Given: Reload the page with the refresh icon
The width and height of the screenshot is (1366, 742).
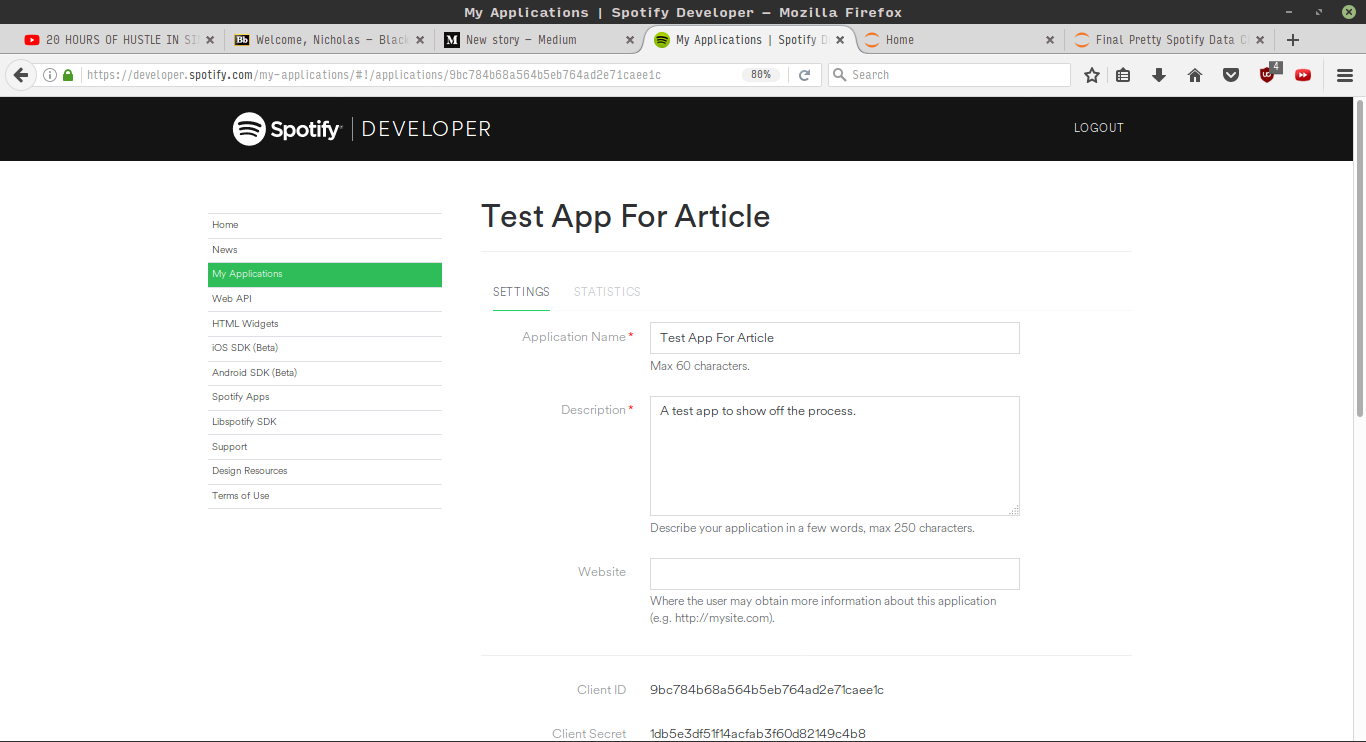Looking at the screenshot, I should coord(804,75).
